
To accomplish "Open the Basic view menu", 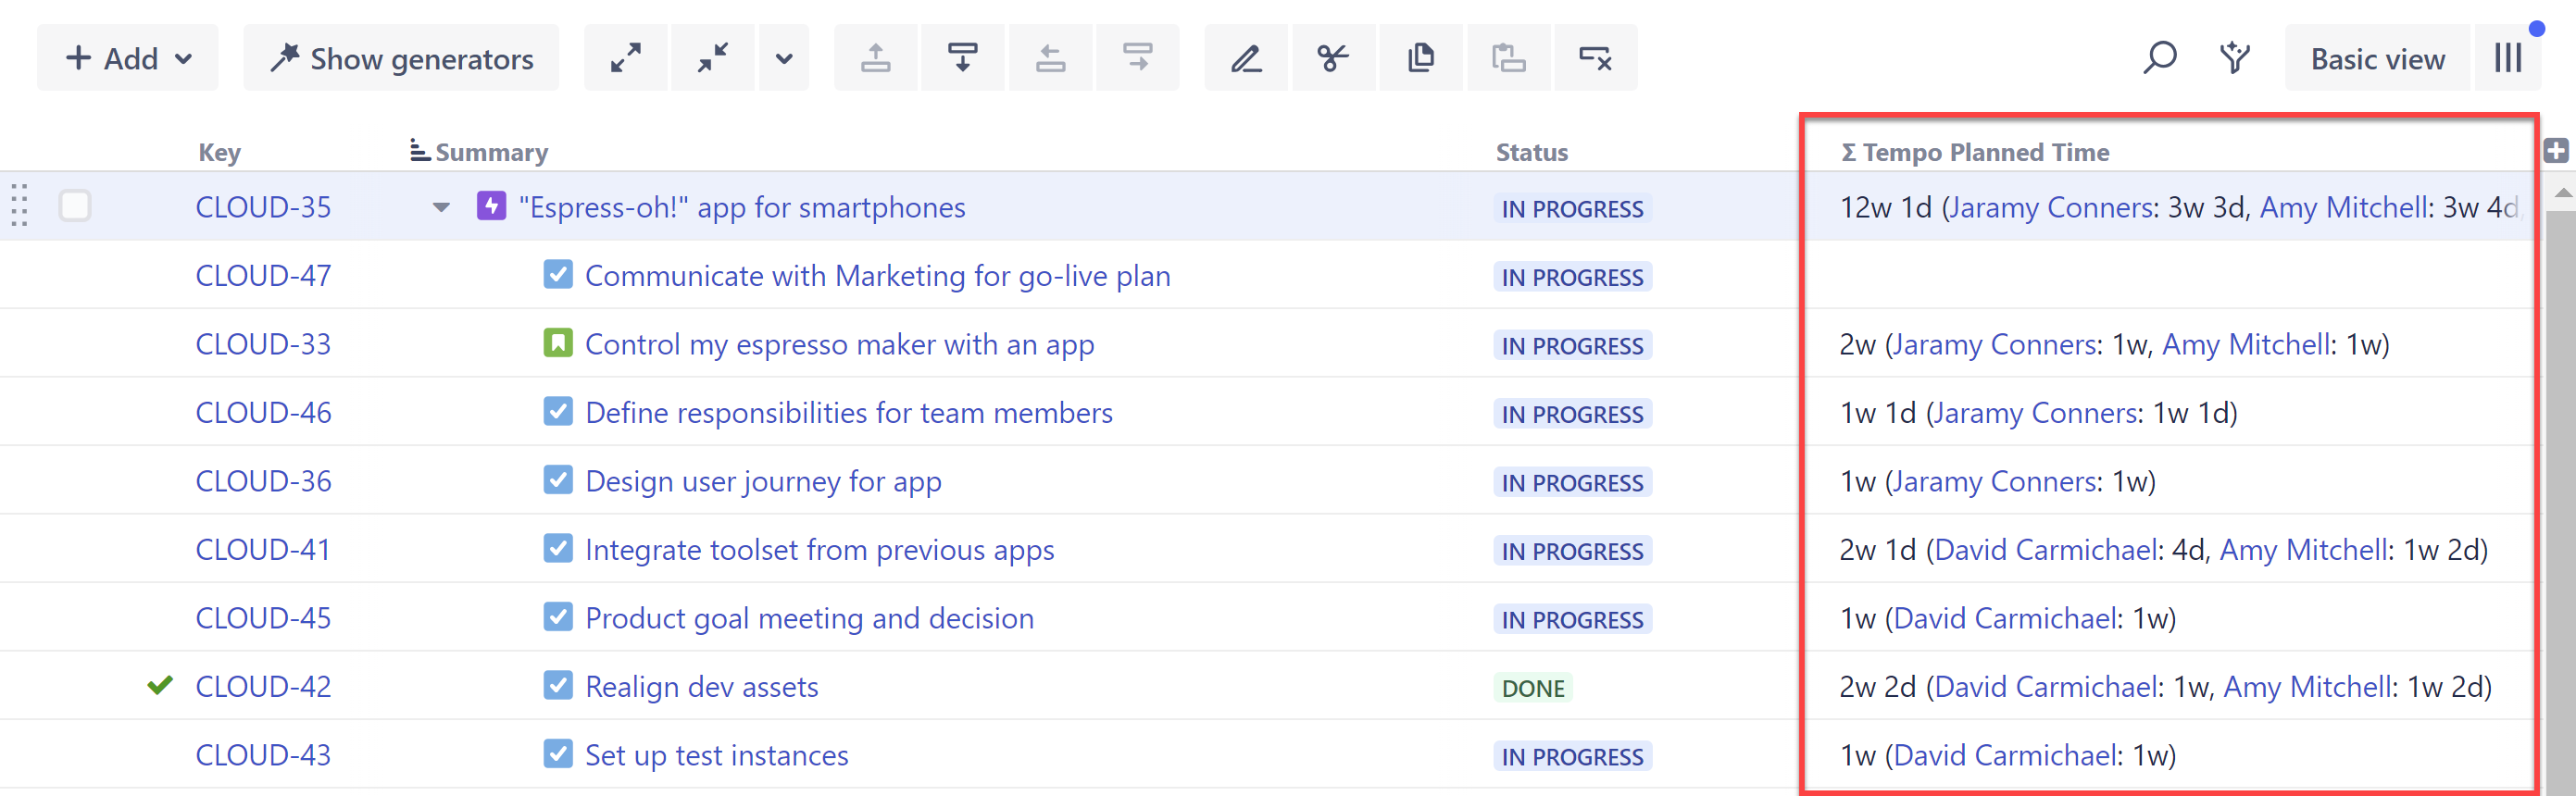I will [x=2377, y=59].
